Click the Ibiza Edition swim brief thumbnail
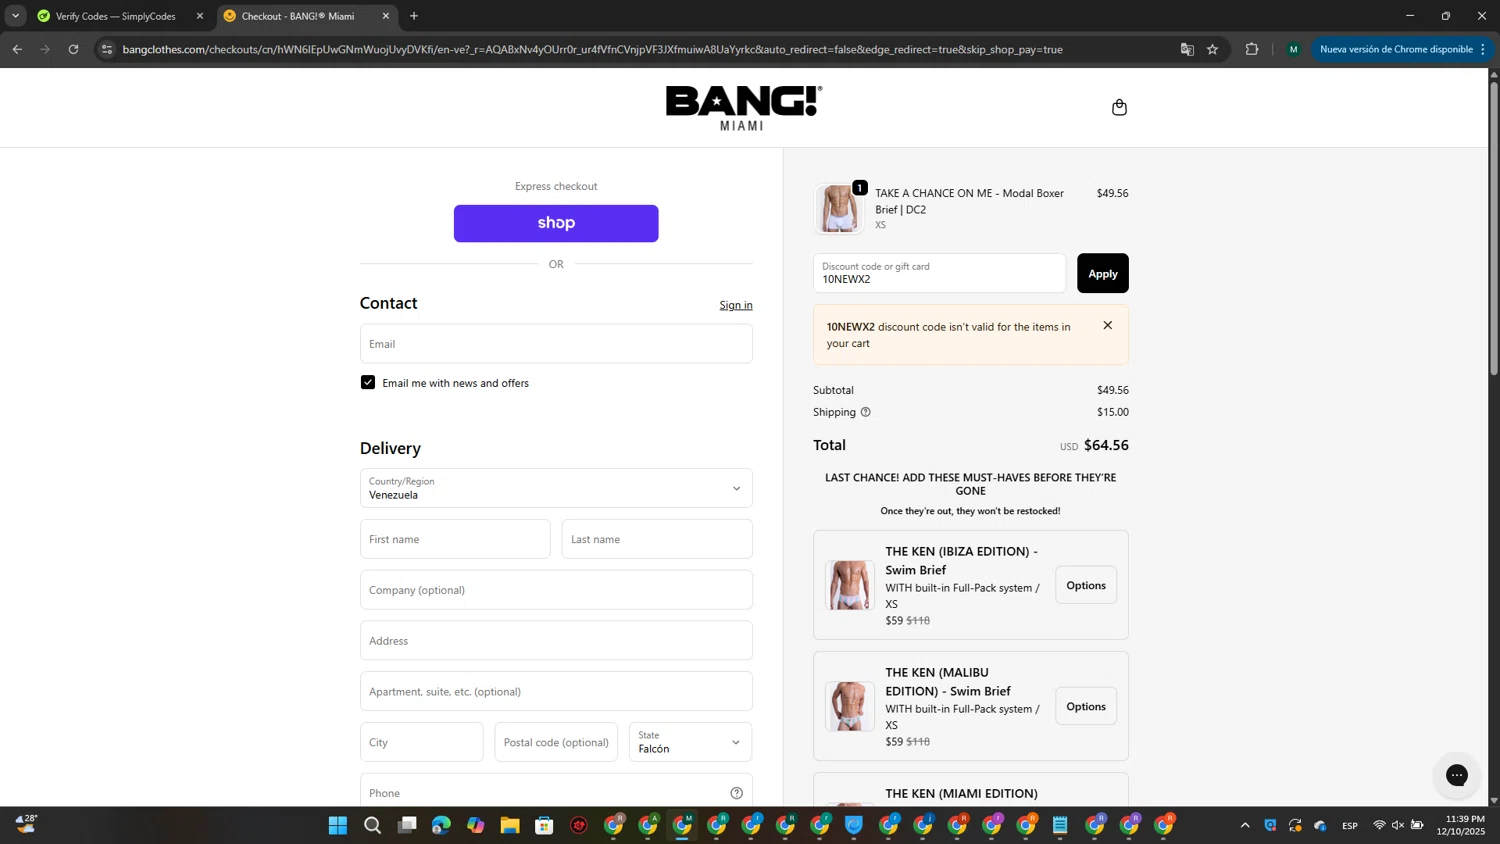Screen dimensions: 1500x844 point(849,585)
